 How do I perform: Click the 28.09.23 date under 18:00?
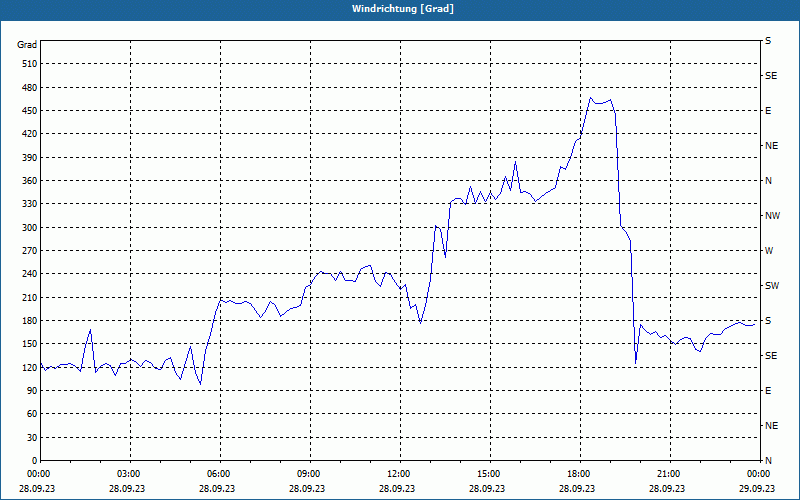pyautogui.click(x=578, y=488)
